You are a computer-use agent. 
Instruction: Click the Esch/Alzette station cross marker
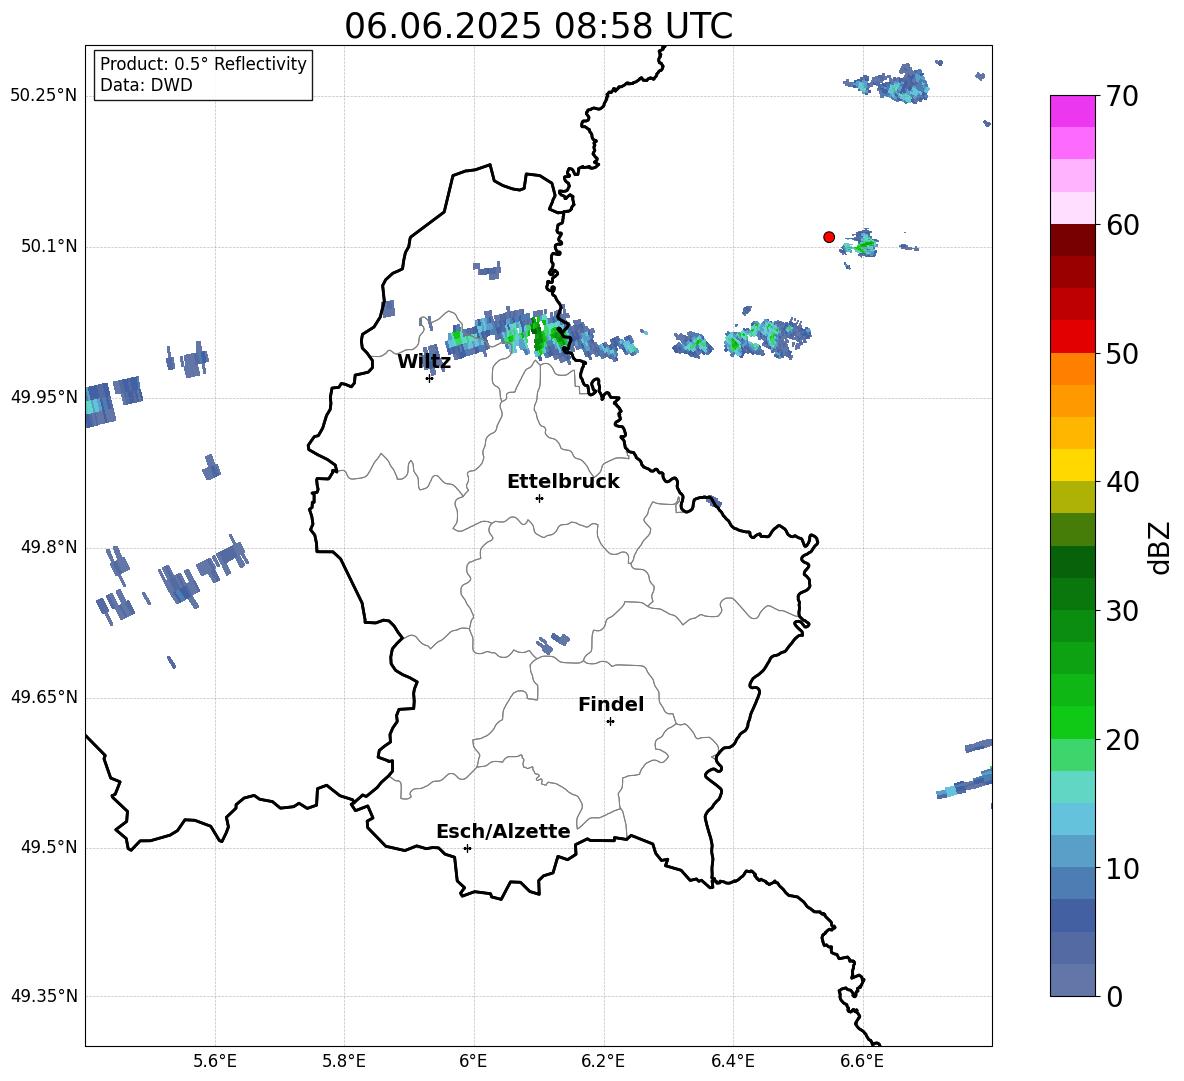point(467,848)
